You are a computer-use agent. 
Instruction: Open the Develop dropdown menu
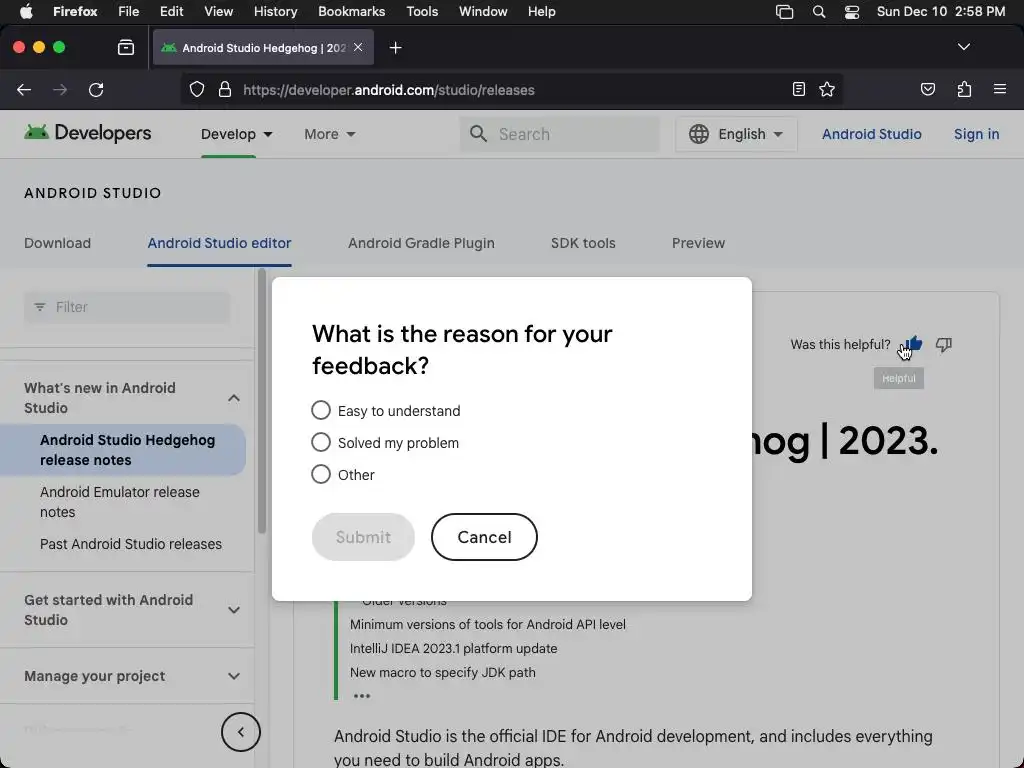[236, 134]
